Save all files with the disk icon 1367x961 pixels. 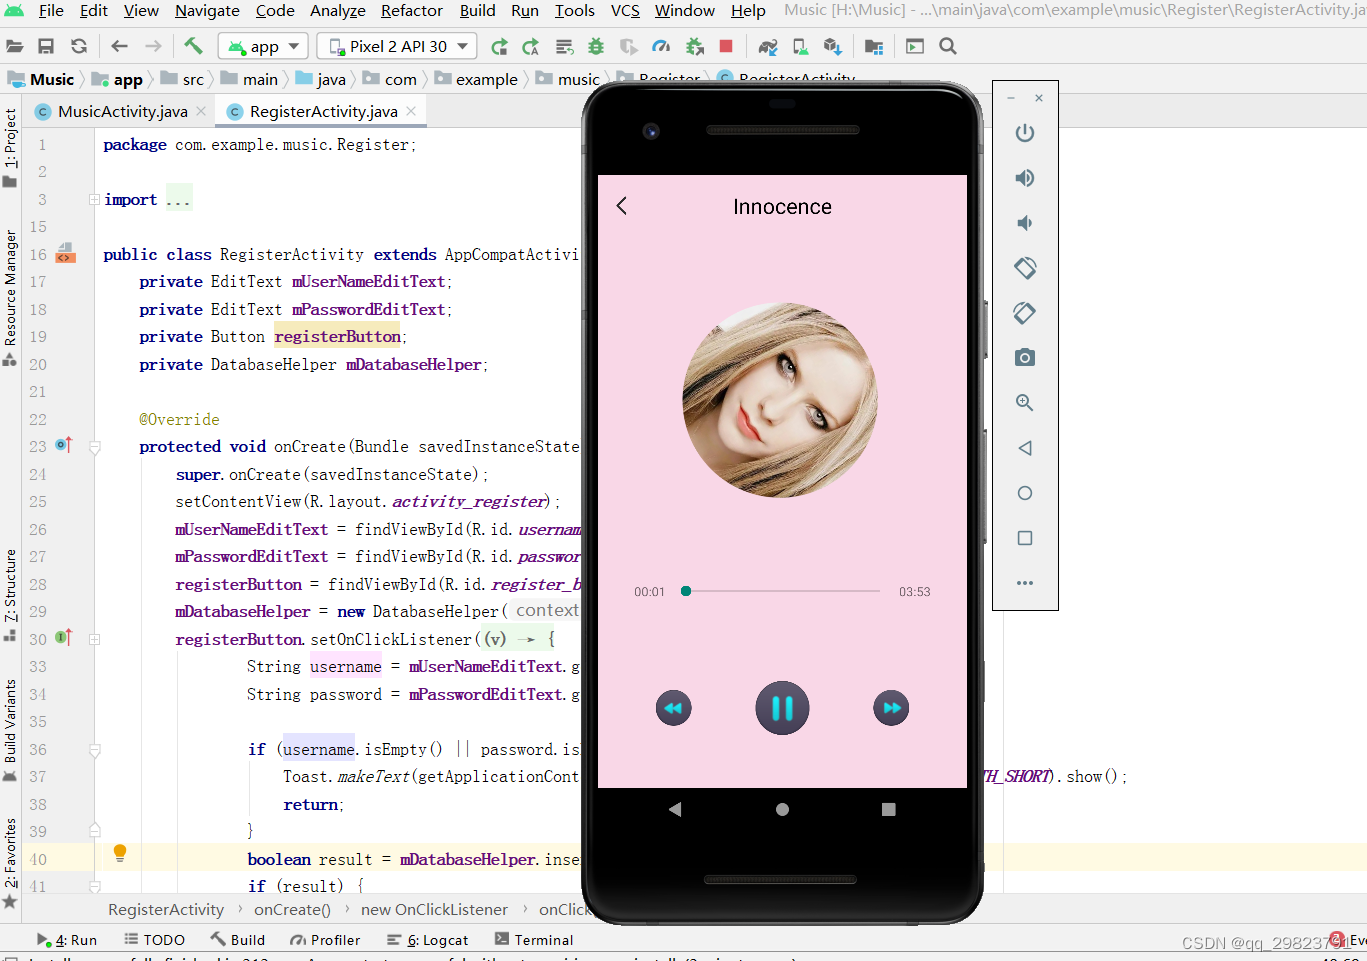46,46
